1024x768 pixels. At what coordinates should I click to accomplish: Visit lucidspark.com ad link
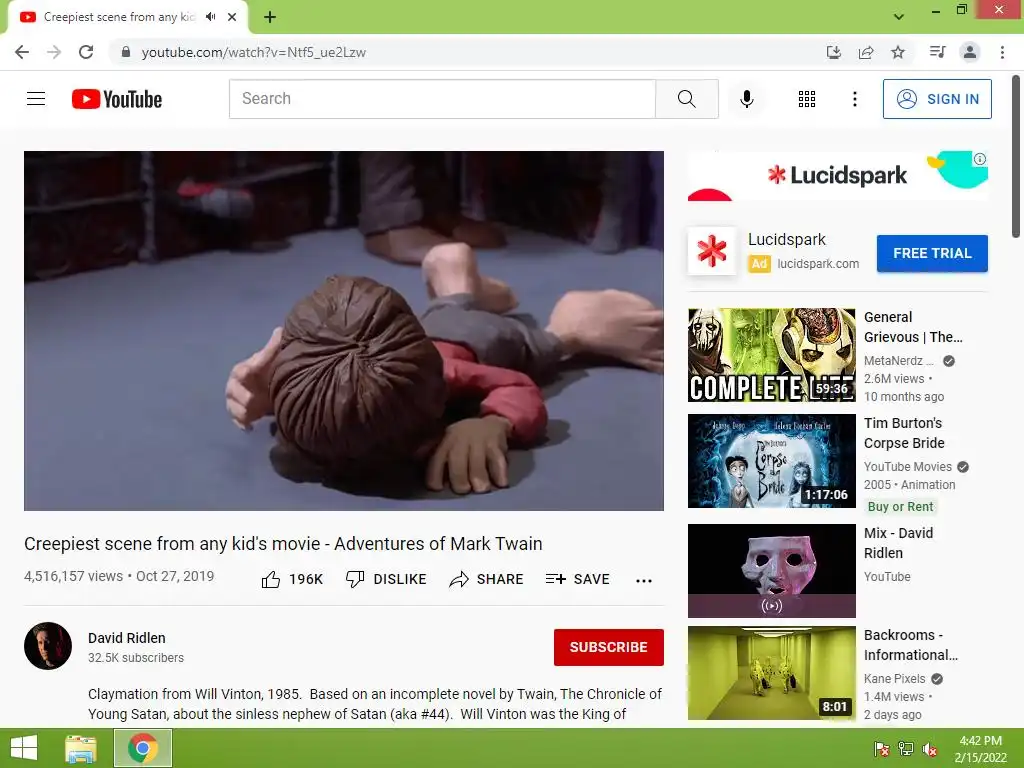coord(818,264)
